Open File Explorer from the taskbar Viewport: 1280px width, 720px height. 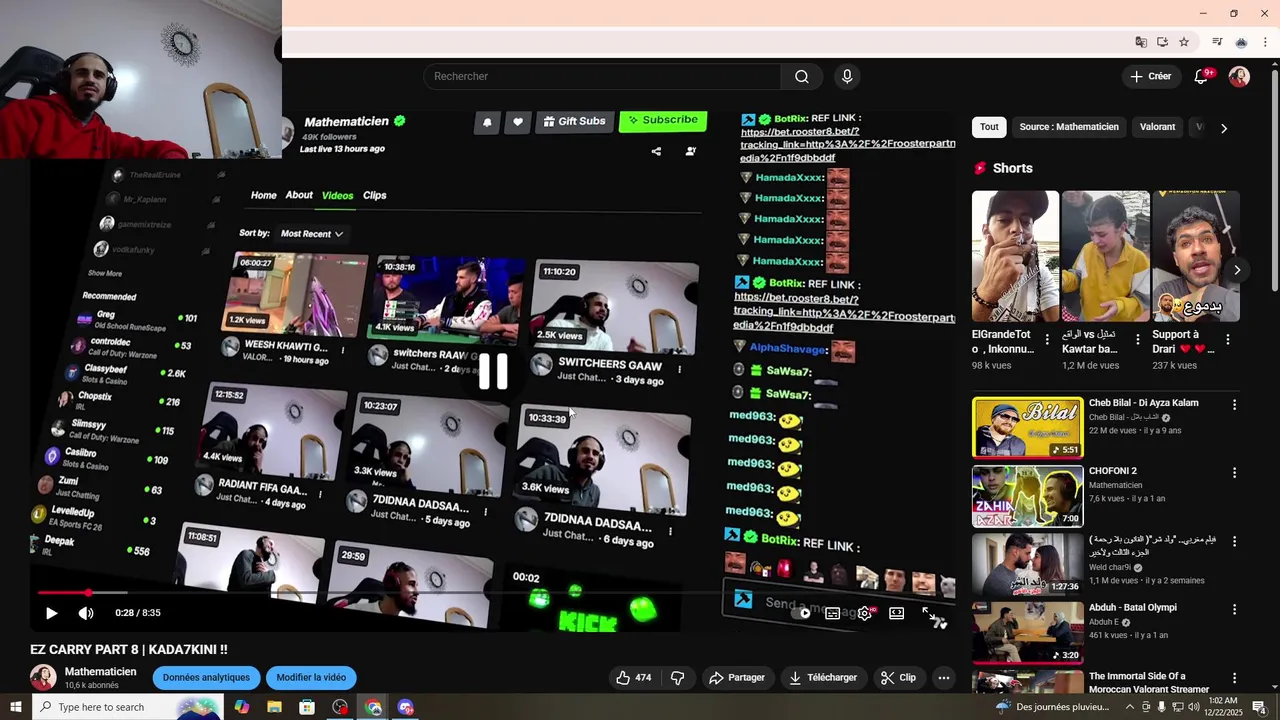[x=274, y=707]
